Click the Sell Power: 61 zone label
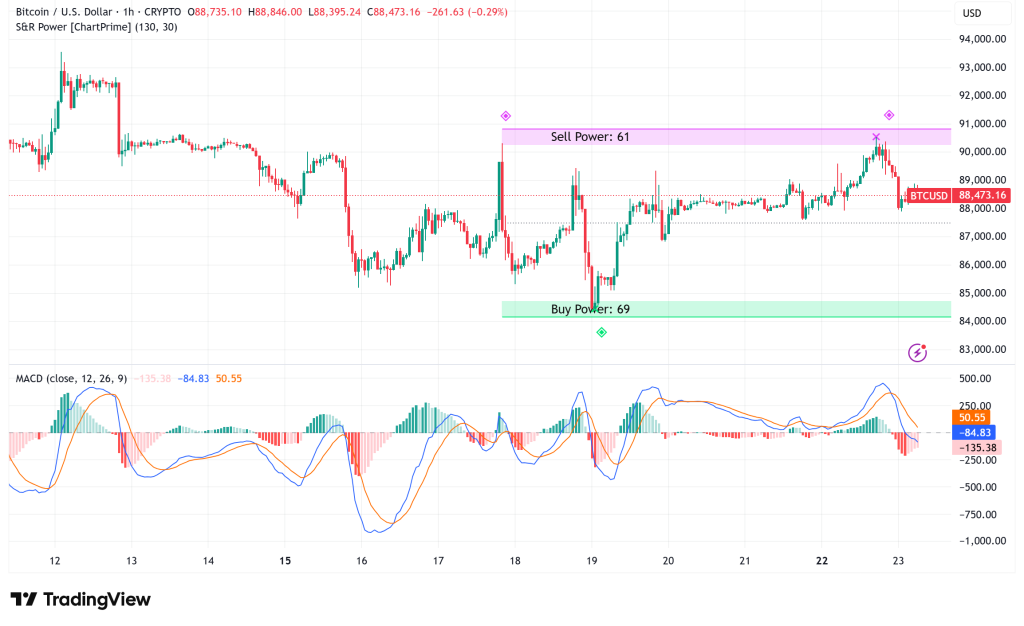 point(588,136)
